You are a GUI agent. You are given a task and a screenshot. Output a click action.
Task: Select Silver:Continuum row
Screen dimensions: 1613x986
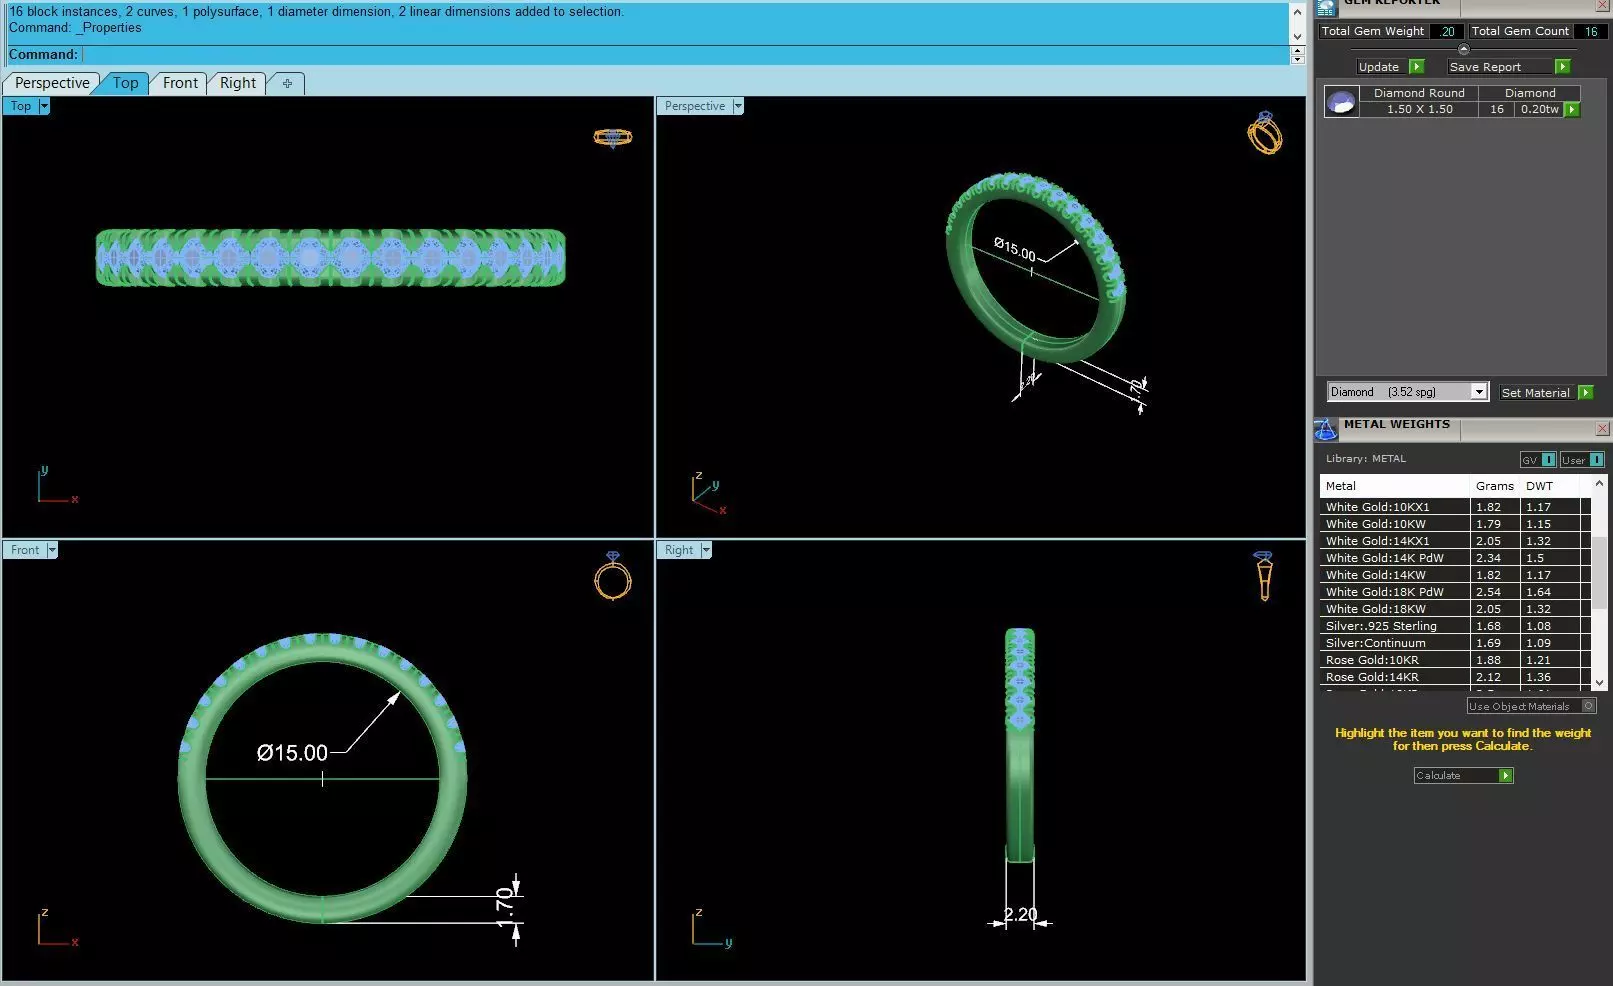[1455, 643]
